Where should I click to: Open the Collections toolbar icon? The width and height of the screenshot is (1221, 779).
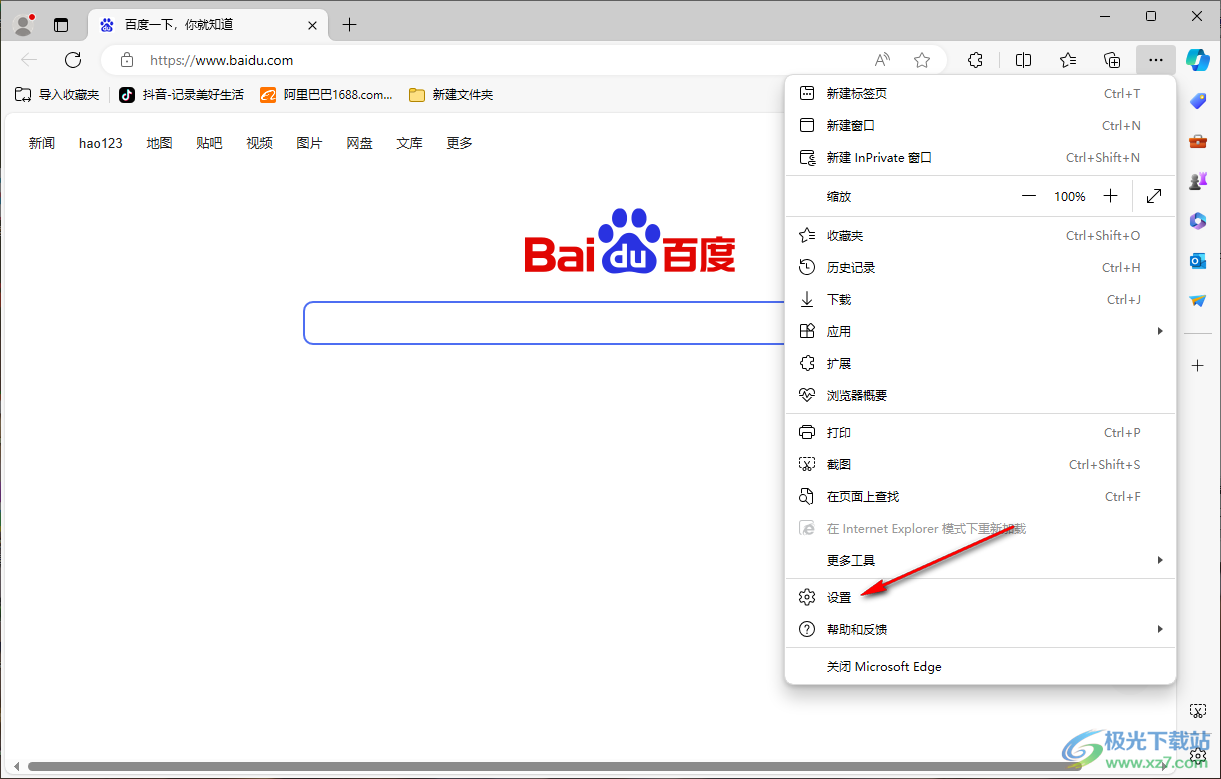tap(1112, 60)
